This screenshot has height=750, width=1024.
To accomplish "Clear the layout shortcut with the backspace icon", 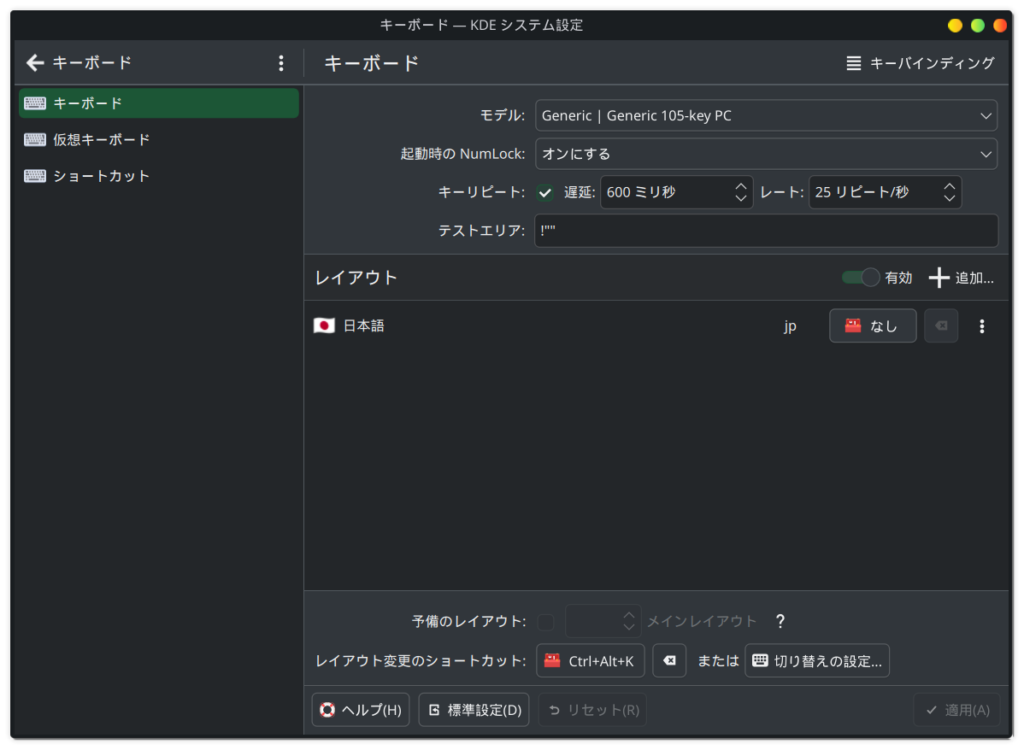I will click(x=941, y=325).
